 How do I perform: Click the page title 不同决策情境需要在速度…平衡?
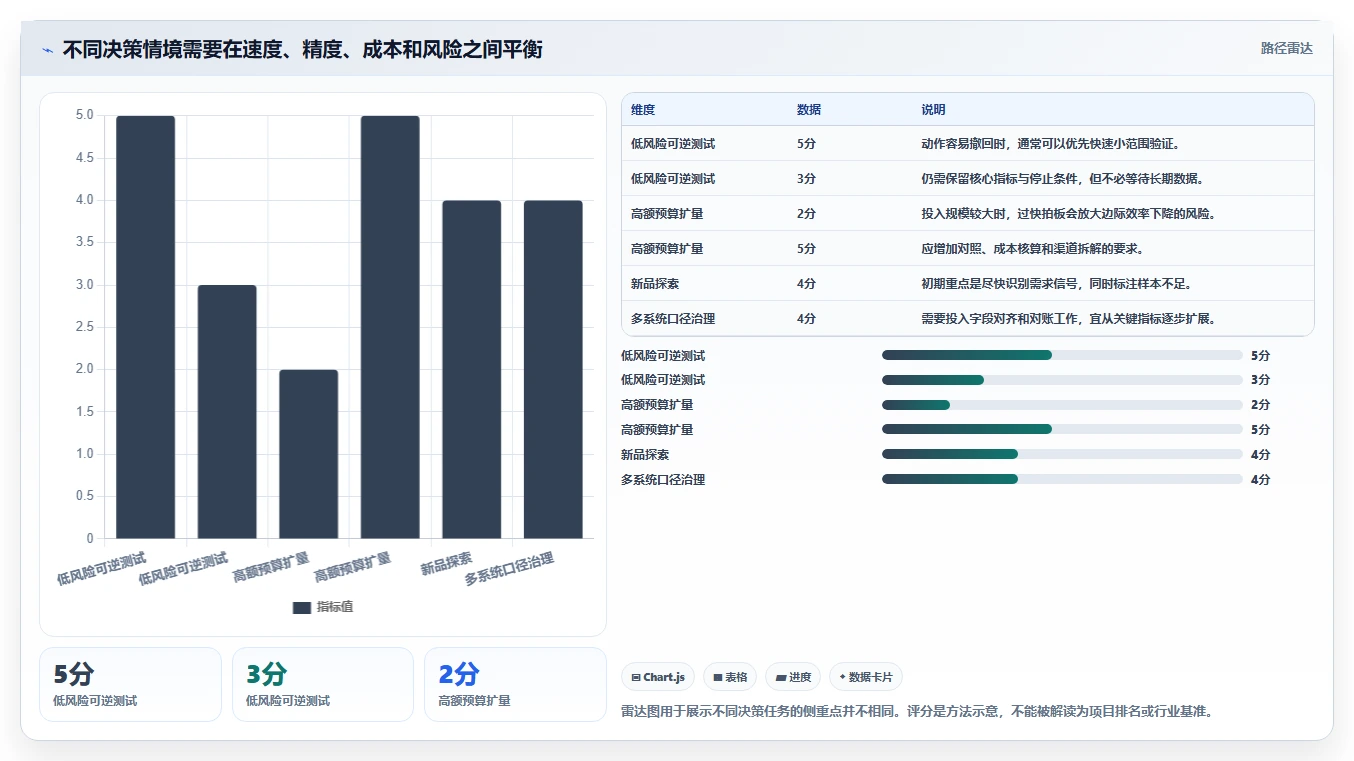[302, 49]
